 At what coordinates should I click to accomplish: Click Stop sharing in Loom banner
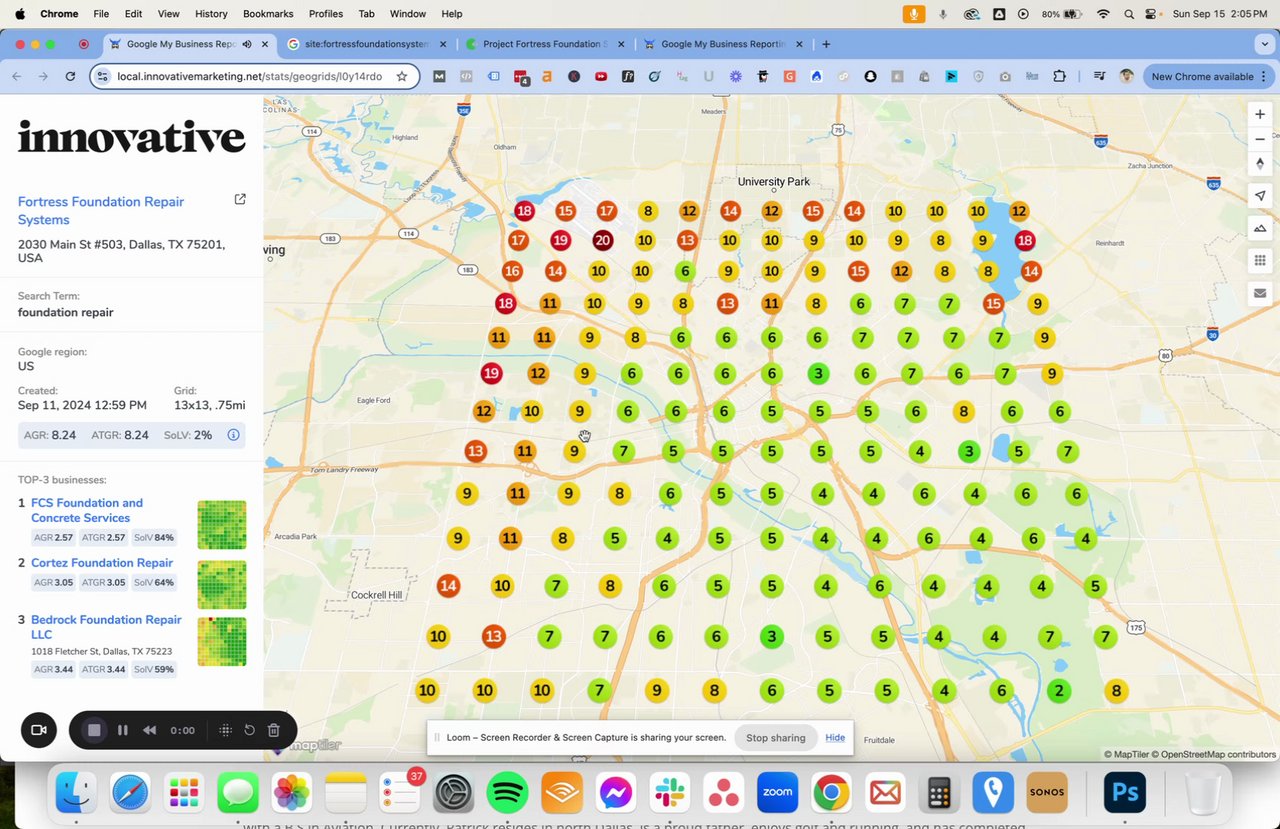tap(775, 738)
